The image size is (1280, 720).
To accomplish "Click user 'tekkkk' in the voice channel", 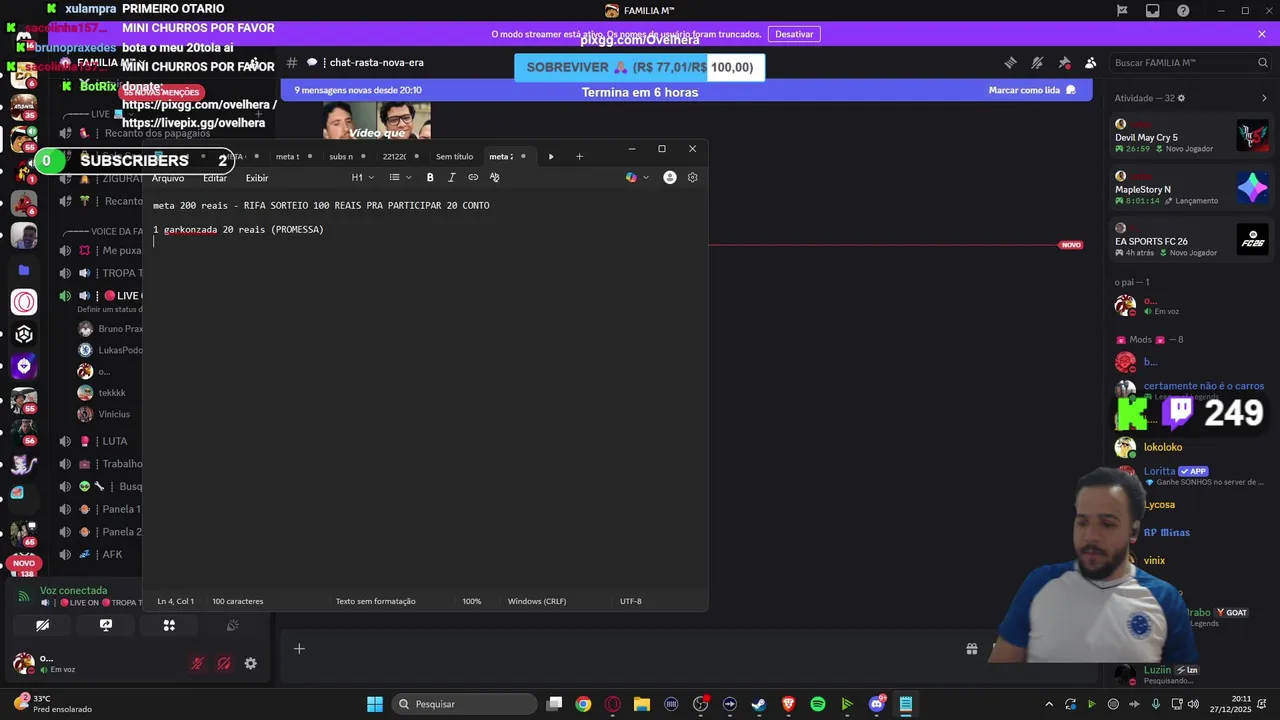I will point(112,393).
